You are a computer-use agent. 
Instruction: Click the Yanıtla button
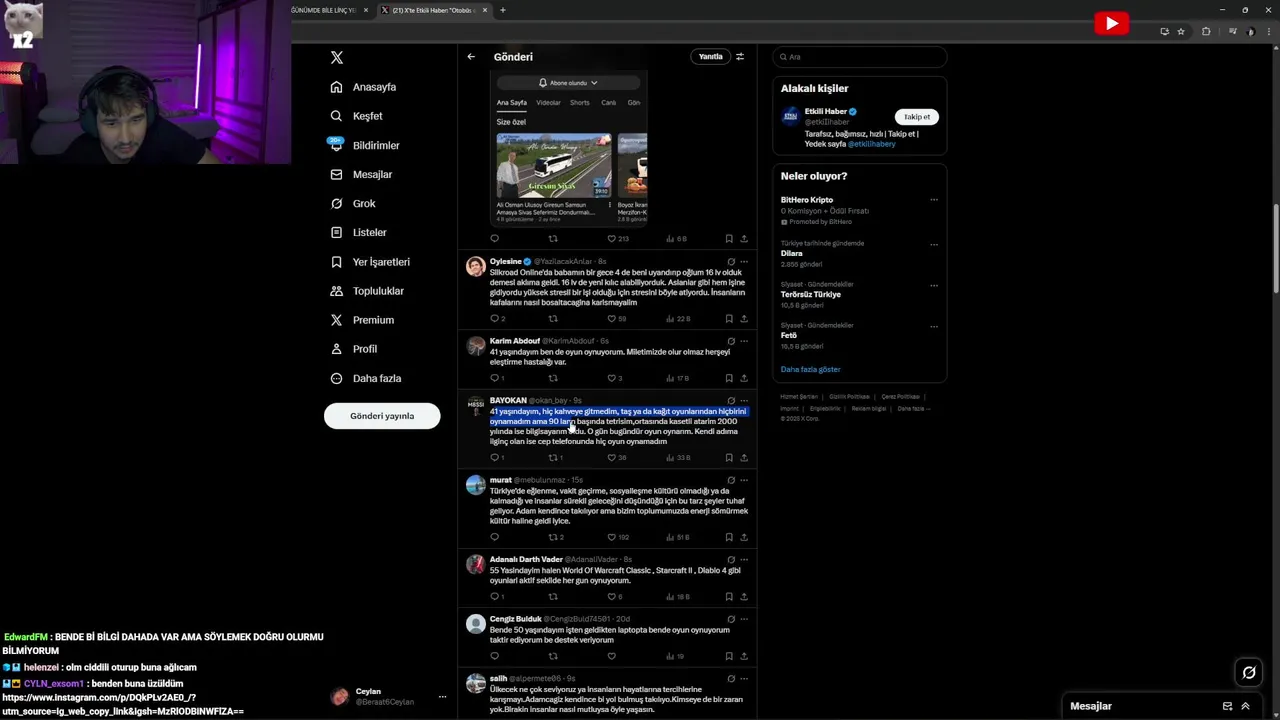710,57
